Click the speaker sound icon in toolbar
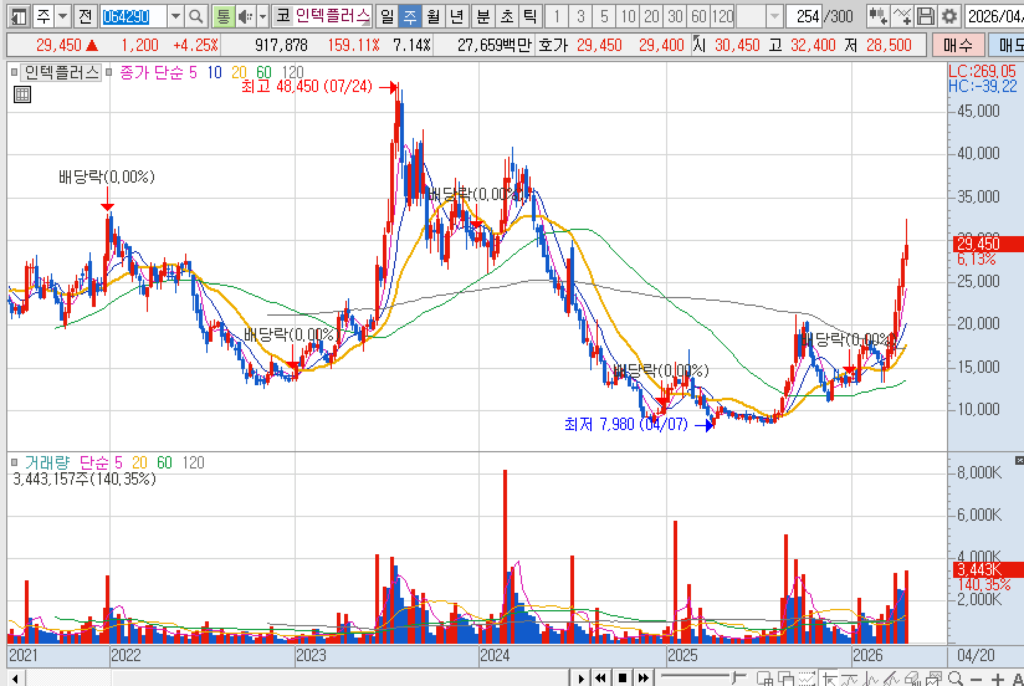 pyautogui.click(x=245, y=16)
